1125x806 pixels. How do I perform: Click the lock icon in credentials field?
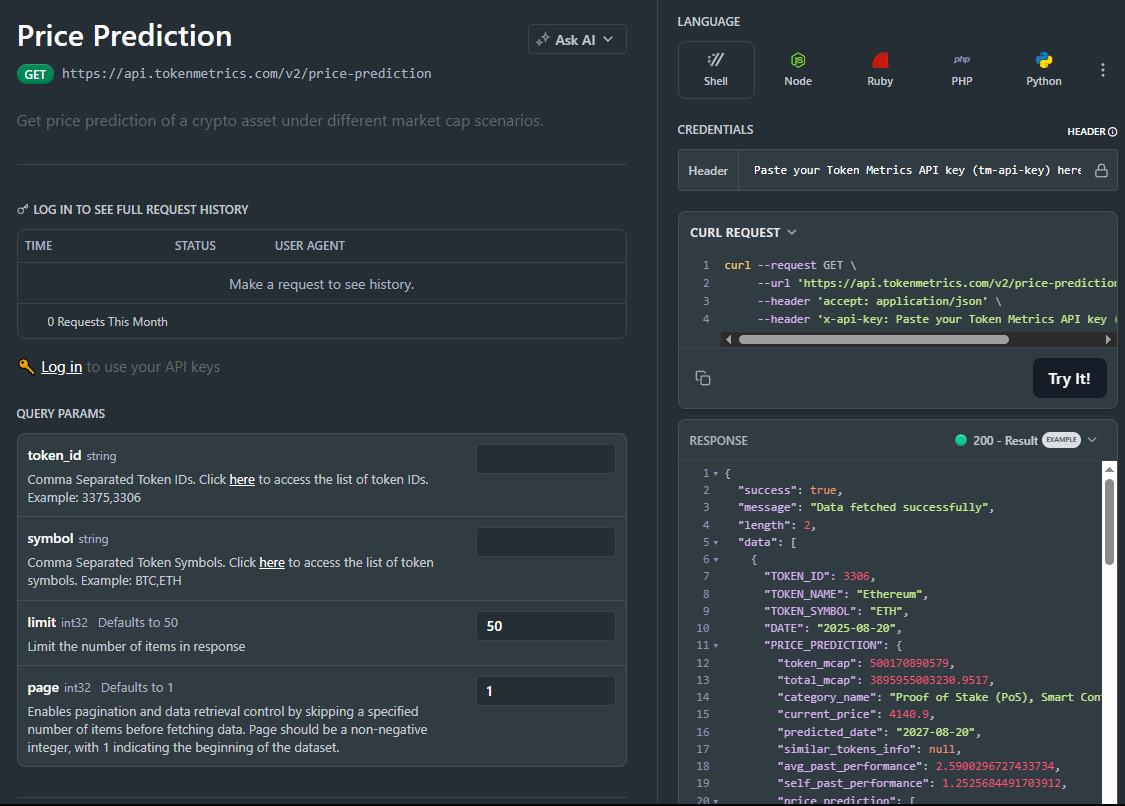(x=1101, y=170)
